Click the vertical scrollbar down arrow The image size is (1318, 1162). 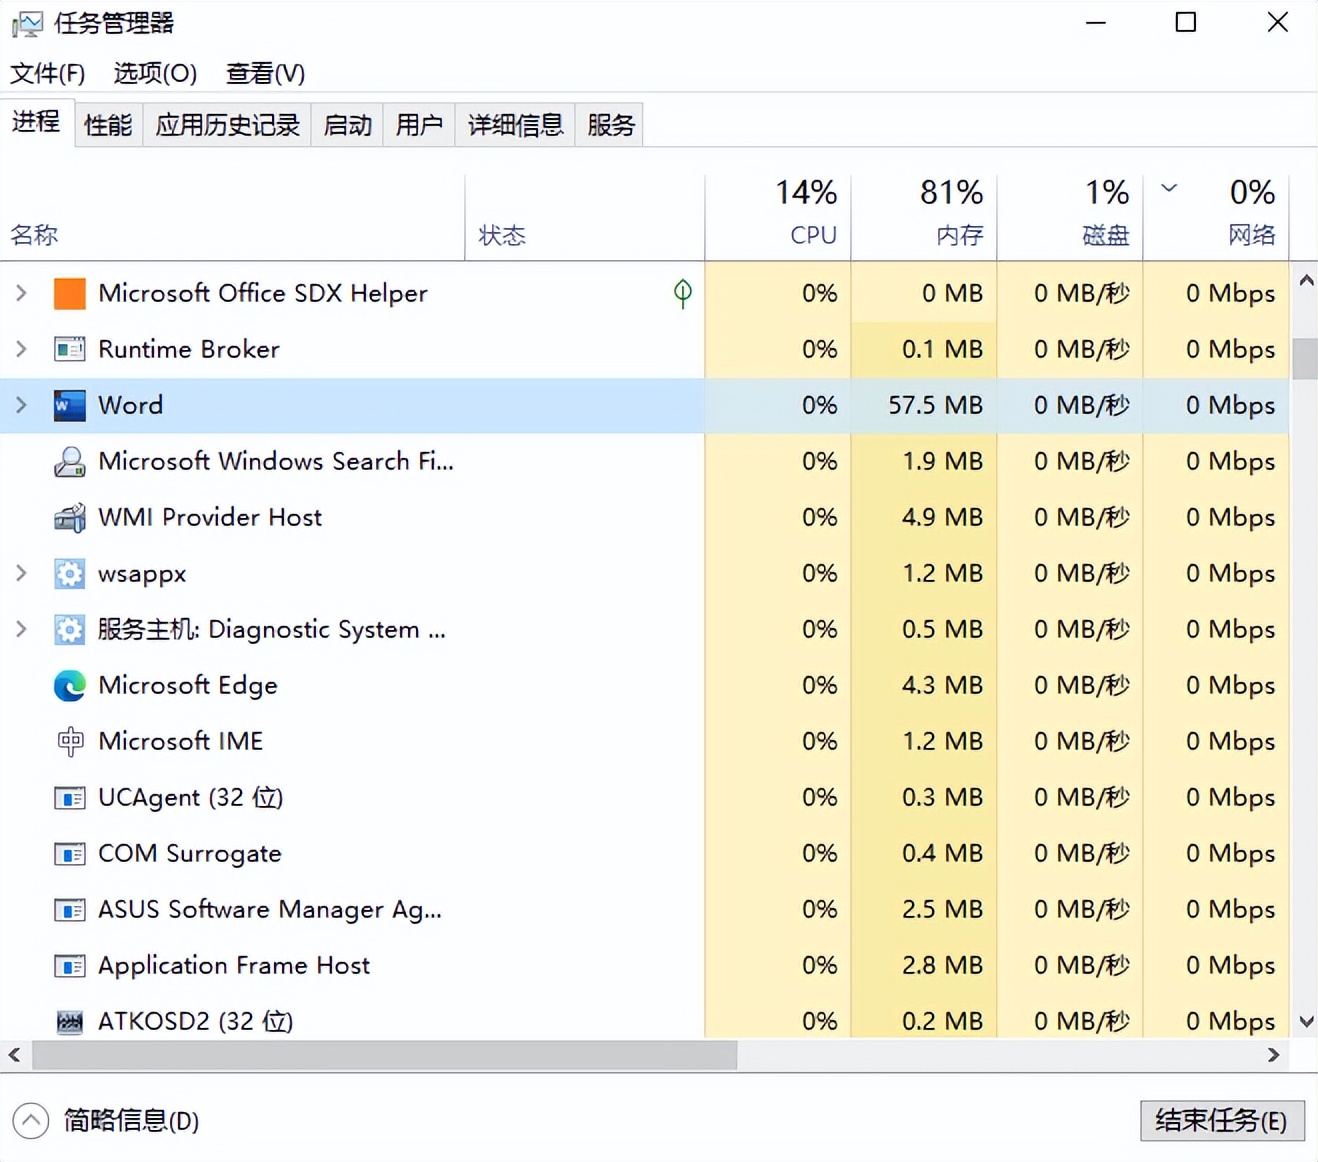pyautogui.click(x=1305, y=1021)
